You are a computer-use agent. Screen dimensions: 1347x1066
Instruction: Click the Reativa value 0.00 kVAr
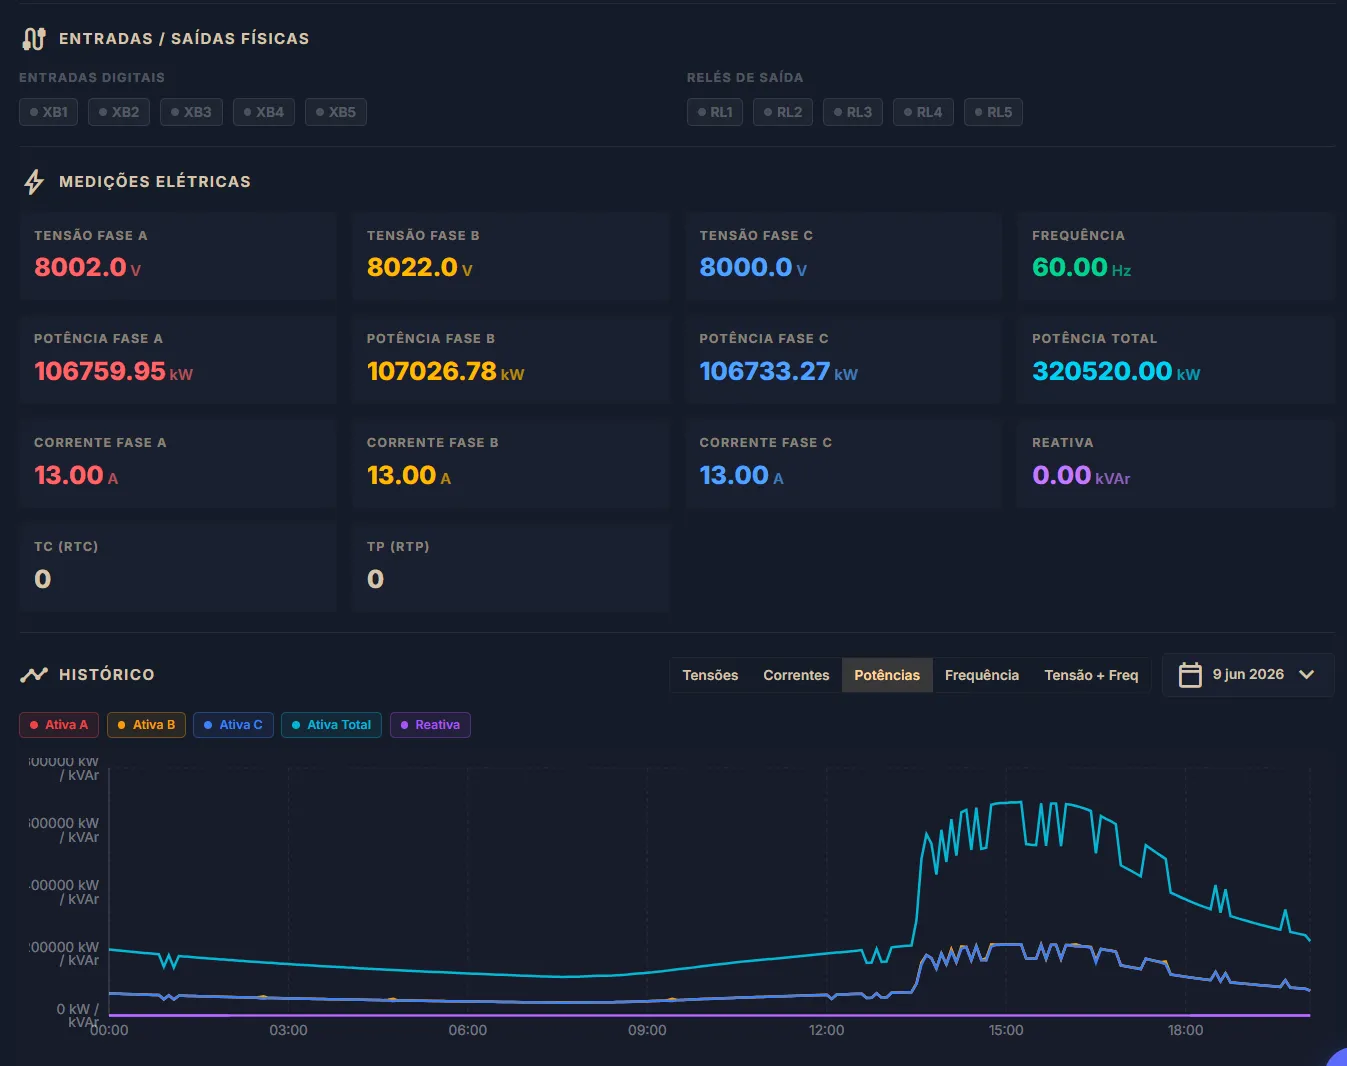point(1081,476)
